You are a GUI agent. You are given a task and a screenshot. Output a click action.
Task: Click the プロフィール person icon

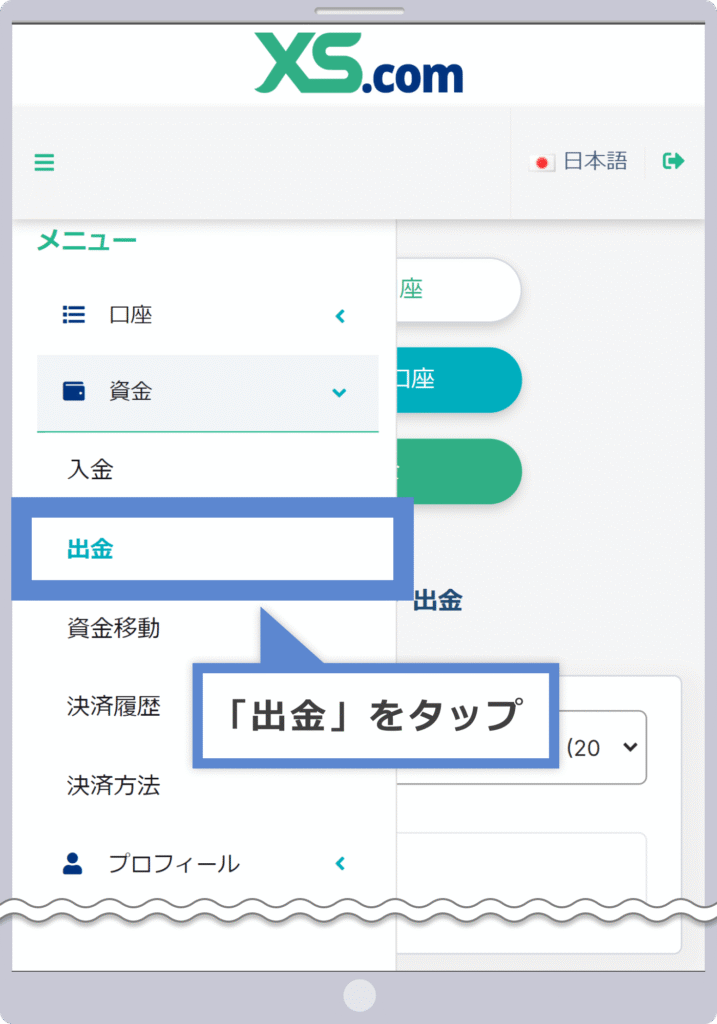[x=72, y=863]
